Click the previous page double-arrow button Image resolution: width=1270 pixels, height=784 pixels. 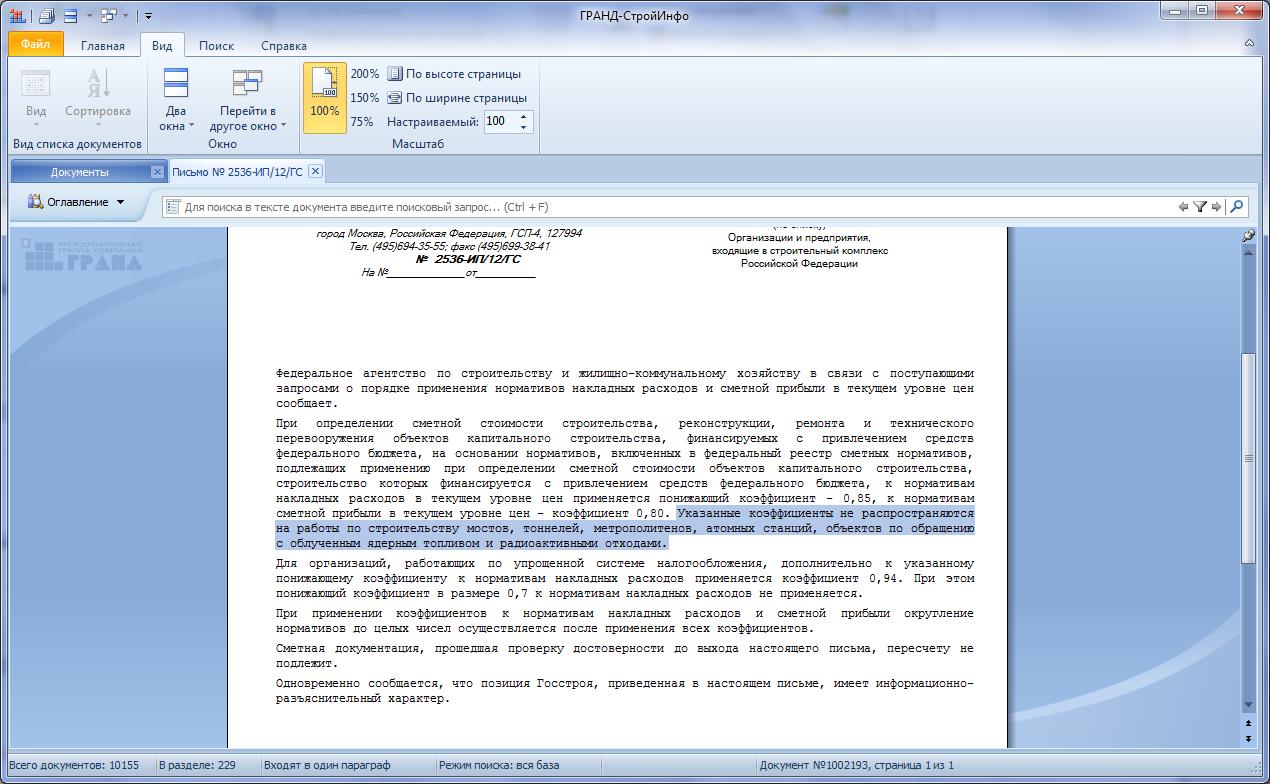pyautogui.click(x=1248, y=723)
